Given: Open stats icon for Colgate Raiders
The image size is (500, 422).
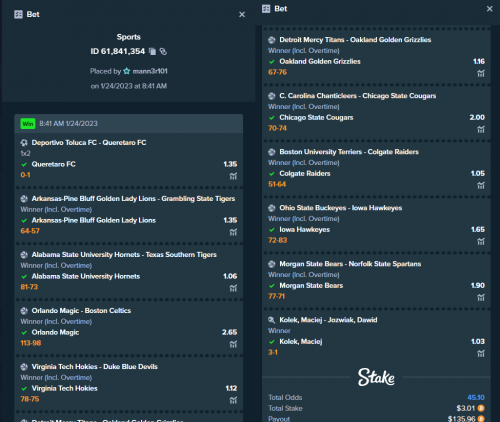Looking at the screenshot, I should (481, 185).
